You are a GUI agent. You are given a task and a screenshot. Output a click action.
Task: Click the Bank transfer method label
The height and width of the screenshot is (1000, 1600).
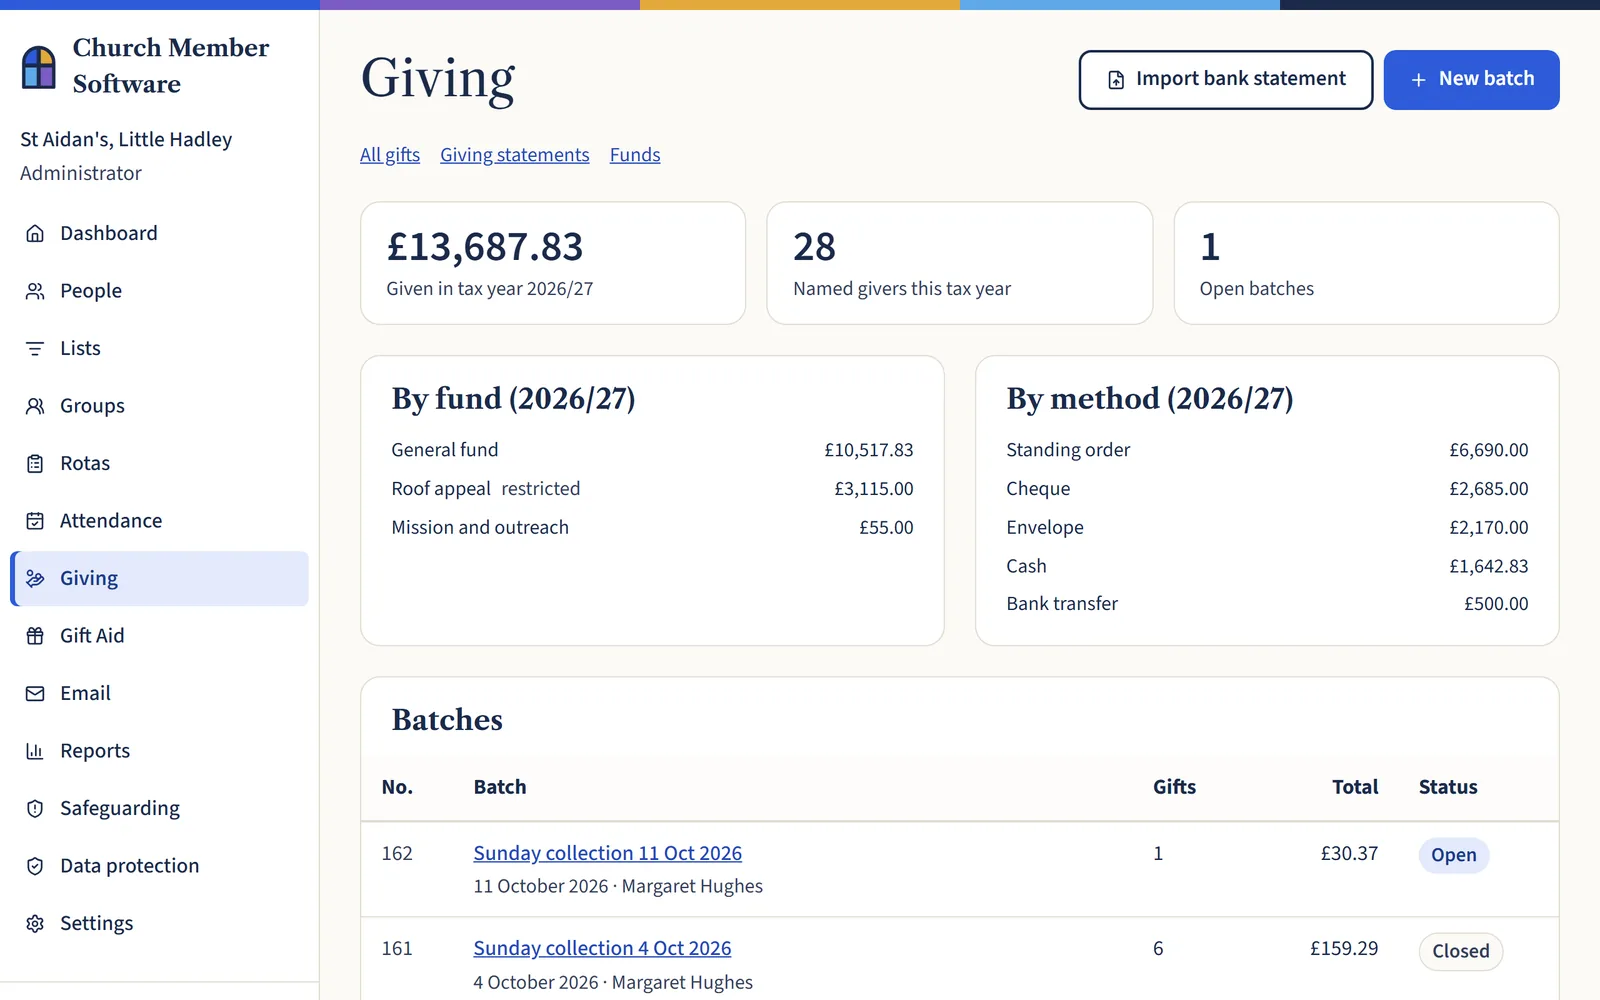pyautogui.click(x=1062, y=604)
